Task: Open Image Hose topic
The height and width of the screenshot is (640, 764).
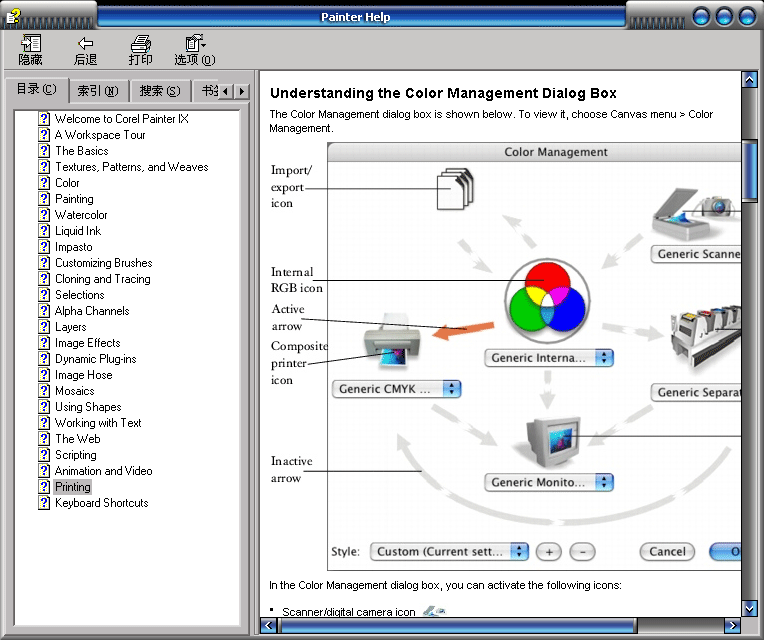Action: pos(83,376)
